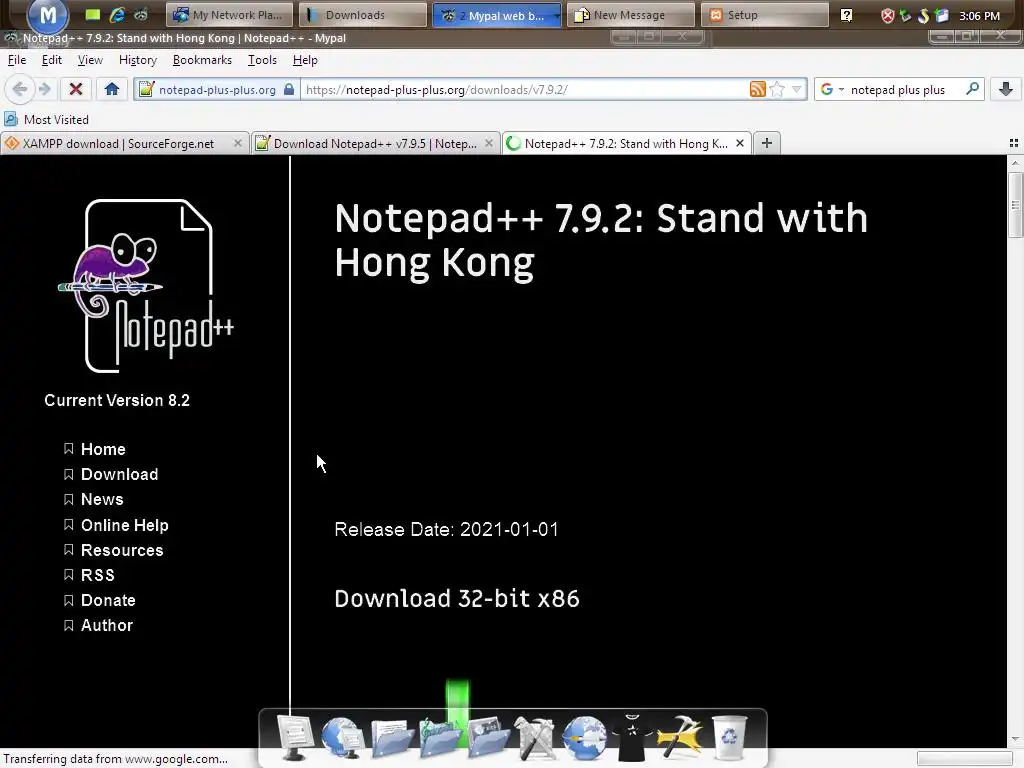
Task: Open the Tools menu
Action: coord(263,60)
